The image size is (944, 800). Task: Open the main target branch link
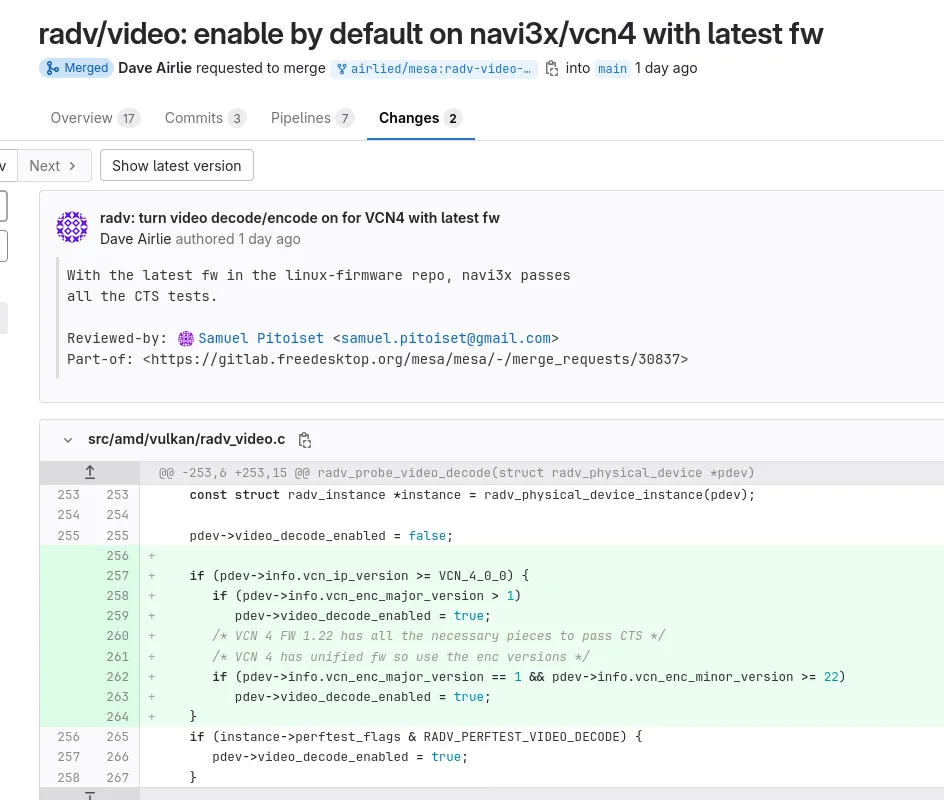(612, 69)
